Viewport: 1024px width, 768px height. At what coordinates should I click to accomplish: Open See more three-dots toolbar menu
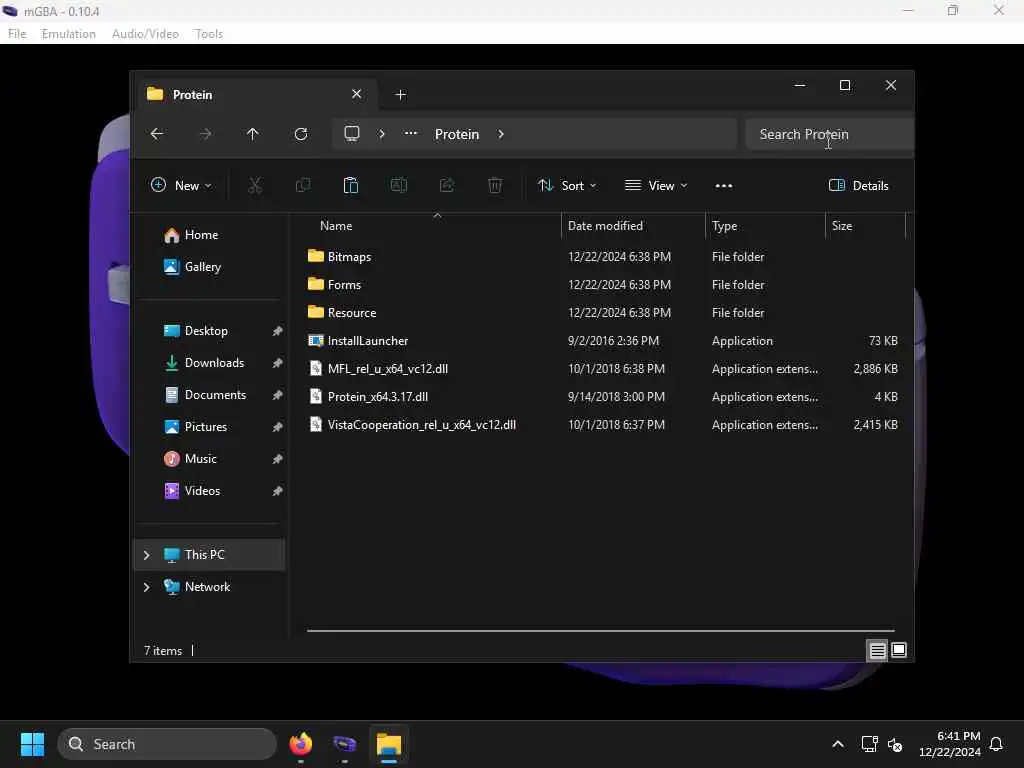coord(724,185)
